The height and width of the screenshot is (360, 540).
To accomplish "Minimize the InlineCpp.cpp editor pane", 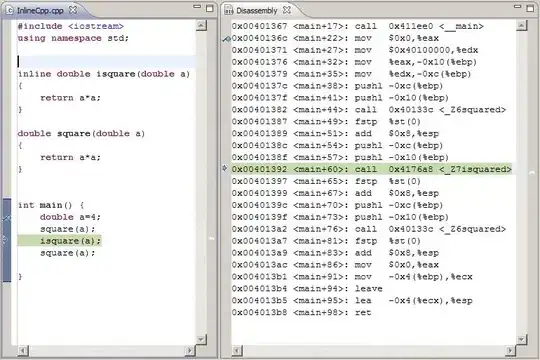I will coord(197,7).
